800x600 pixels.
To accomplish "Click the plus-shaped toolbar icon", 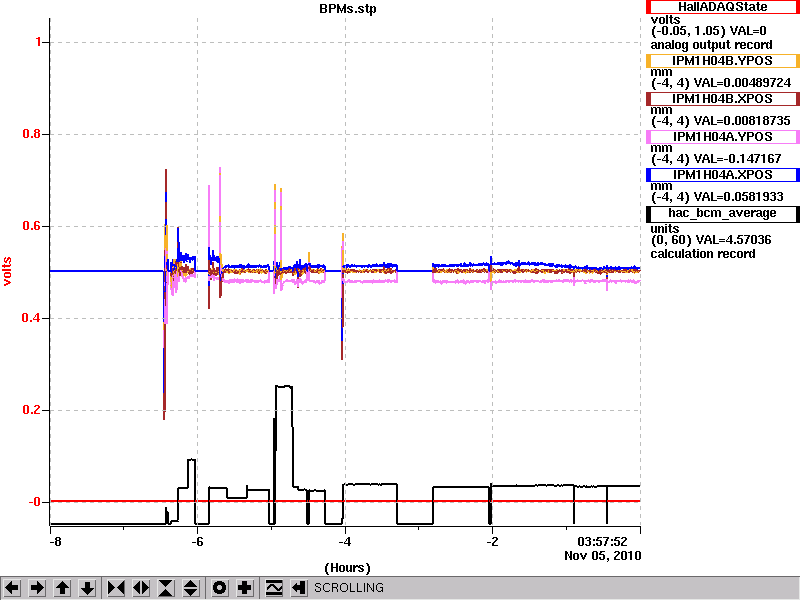I will 245,588.
